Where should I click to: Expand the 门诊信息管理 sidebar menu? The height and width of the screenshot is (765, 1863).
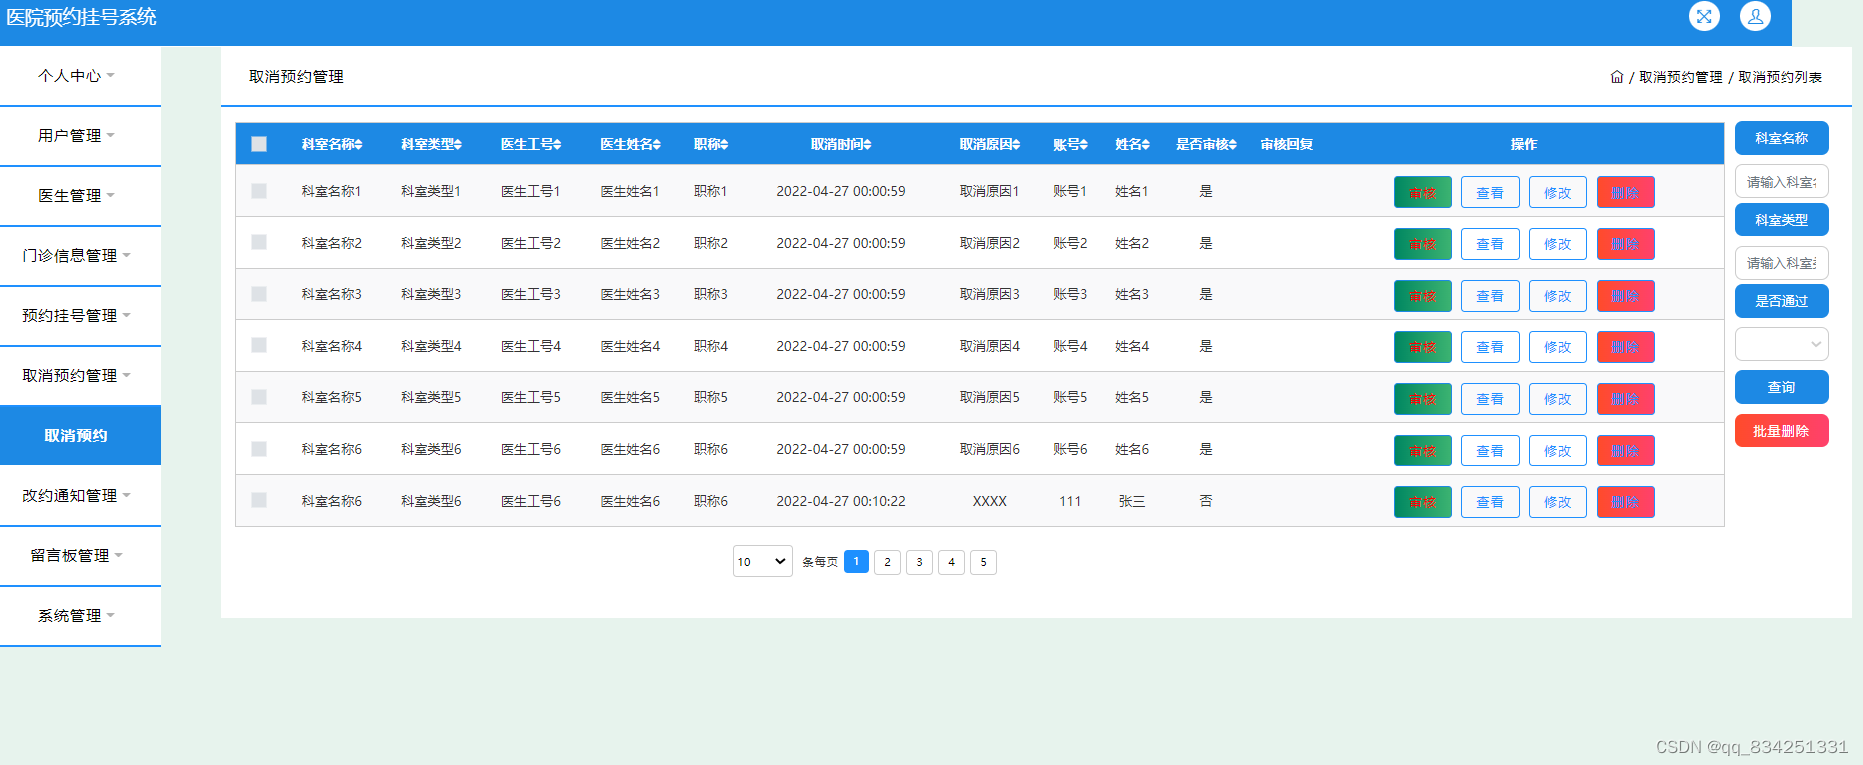(80, 256)
